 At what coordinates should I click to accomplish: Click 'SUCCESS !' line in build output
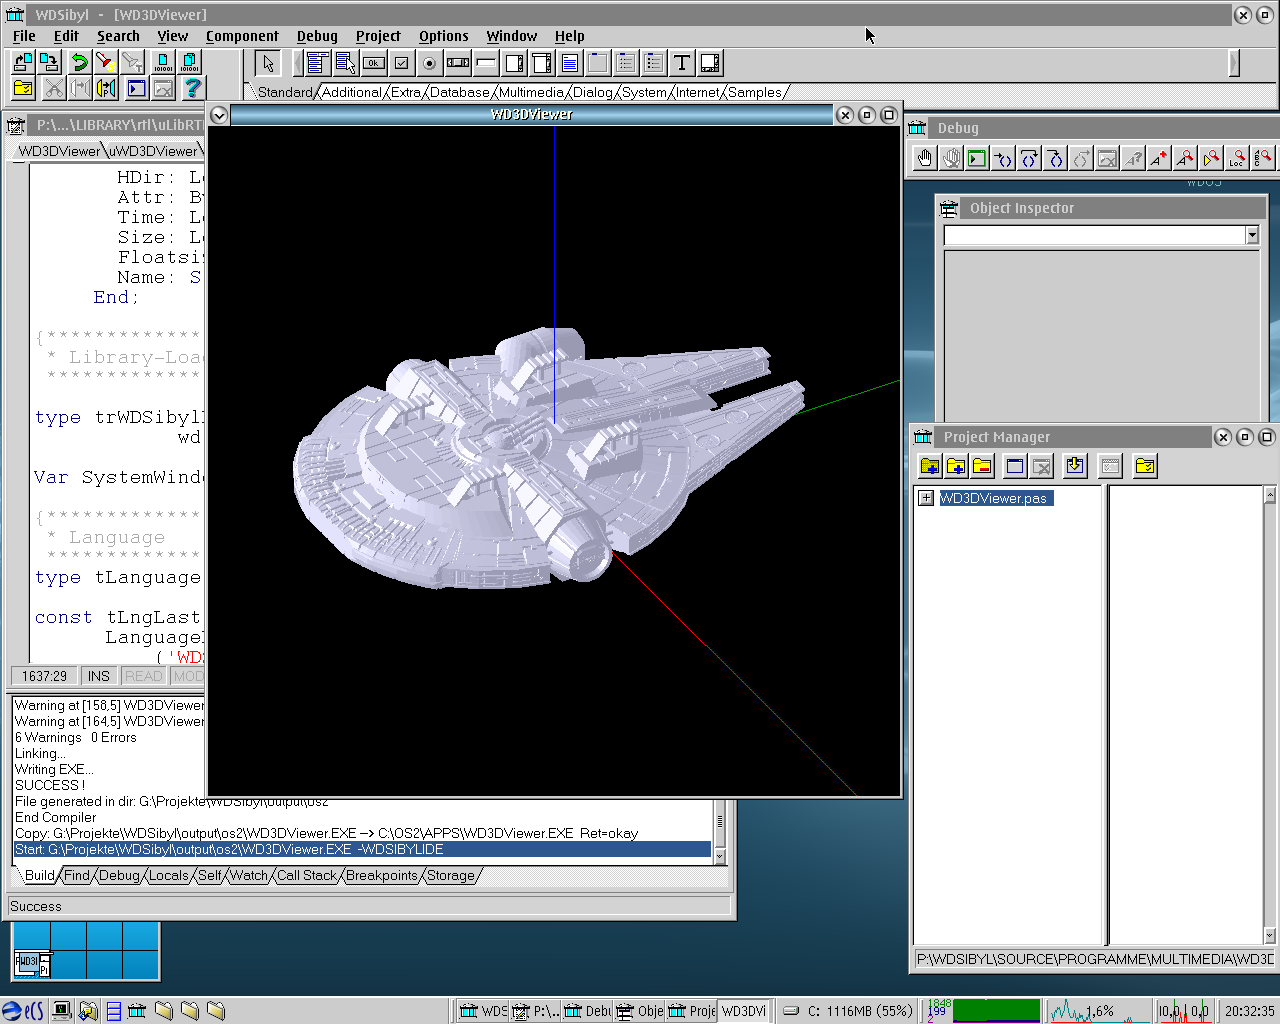point(50,785)
